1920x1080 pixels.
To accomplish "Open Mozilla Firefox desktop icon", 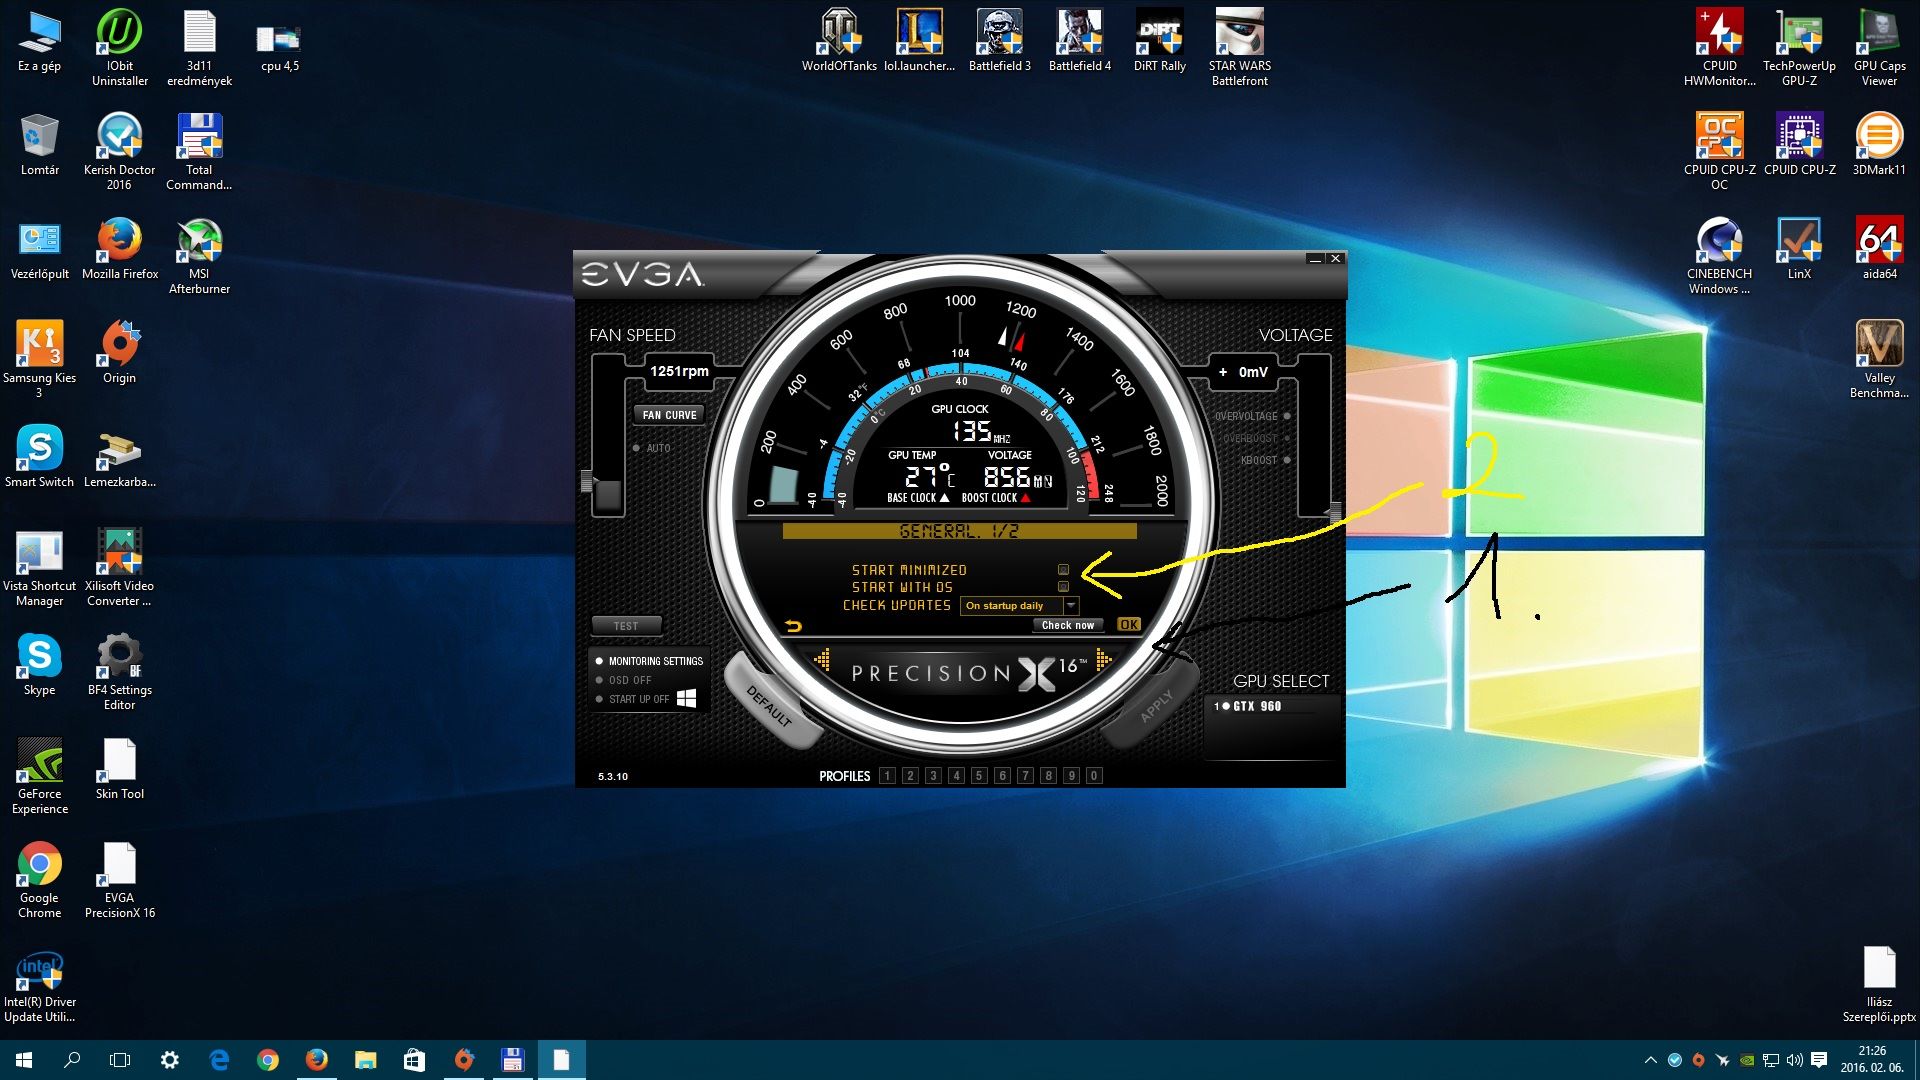I will point(120,248).
